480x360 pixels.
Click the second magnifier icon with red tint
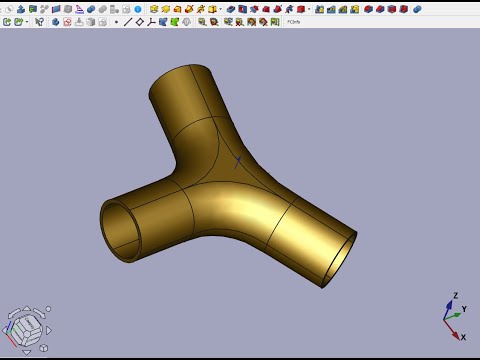214,22
